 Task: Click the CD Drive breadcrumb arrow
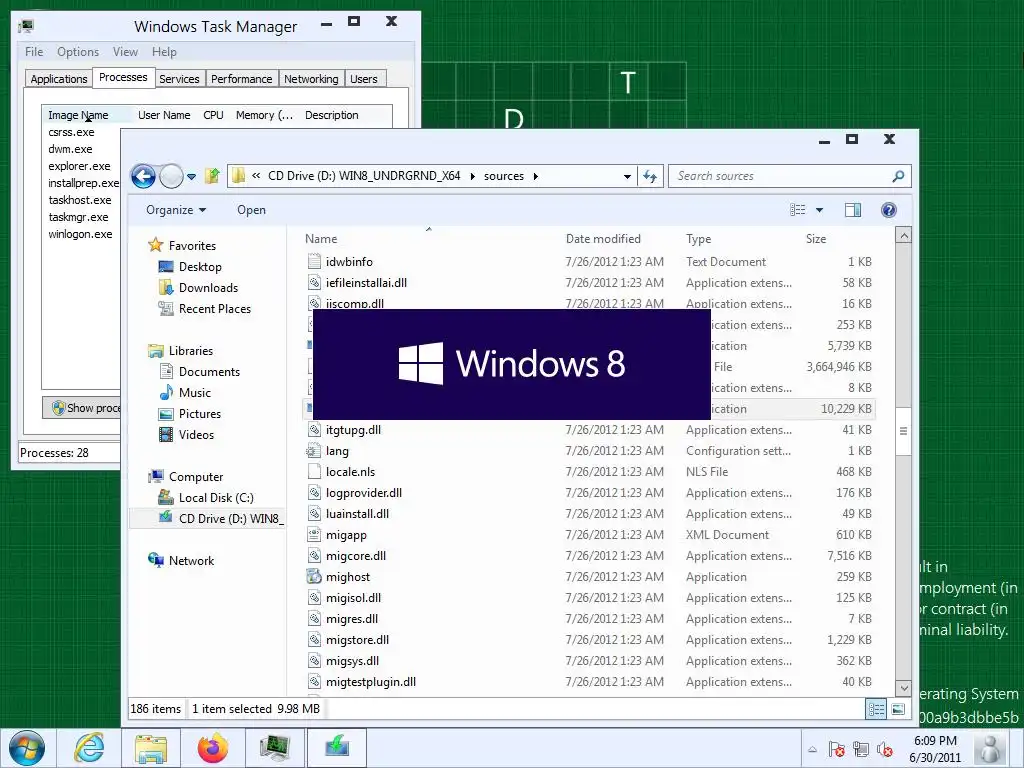472,176
